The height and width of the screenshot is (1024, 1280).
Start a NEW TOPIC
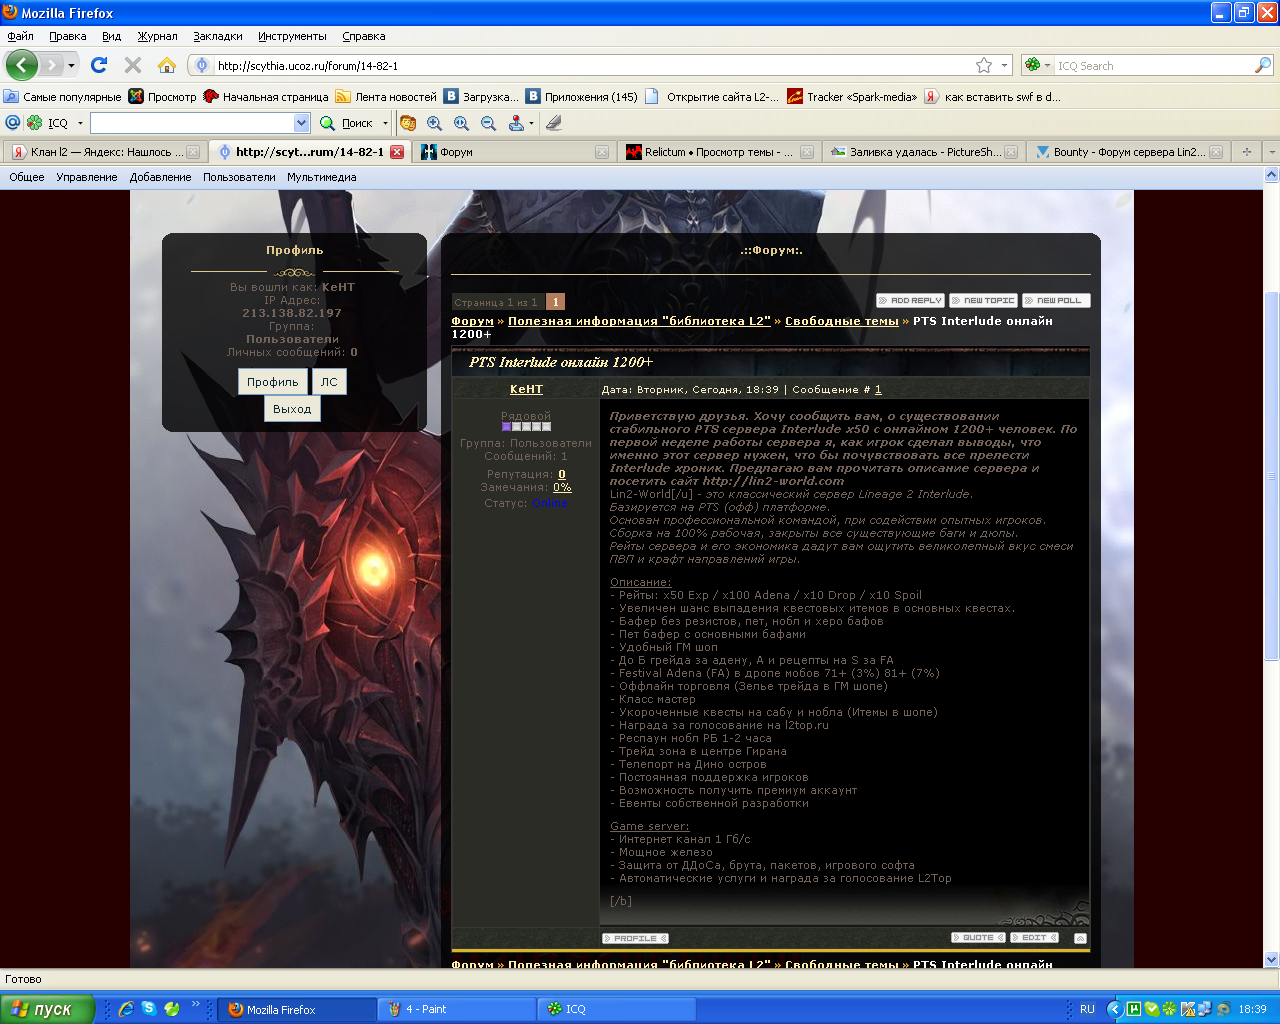pyautogui.click(x=983, y=301)
